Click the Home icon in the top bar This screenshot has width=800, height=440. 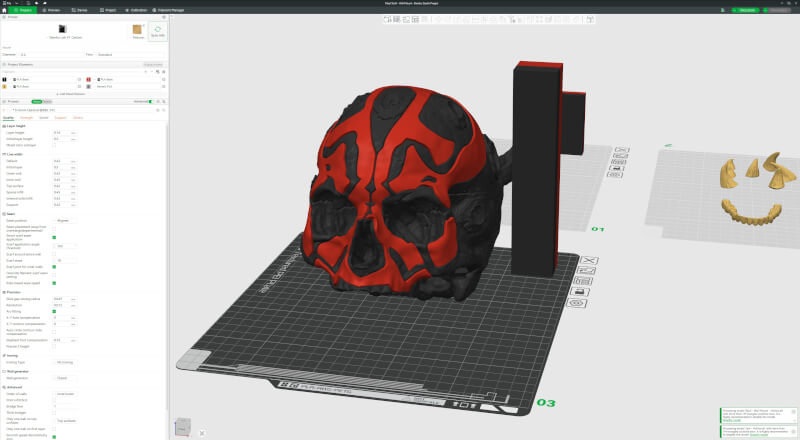point(5,10)
